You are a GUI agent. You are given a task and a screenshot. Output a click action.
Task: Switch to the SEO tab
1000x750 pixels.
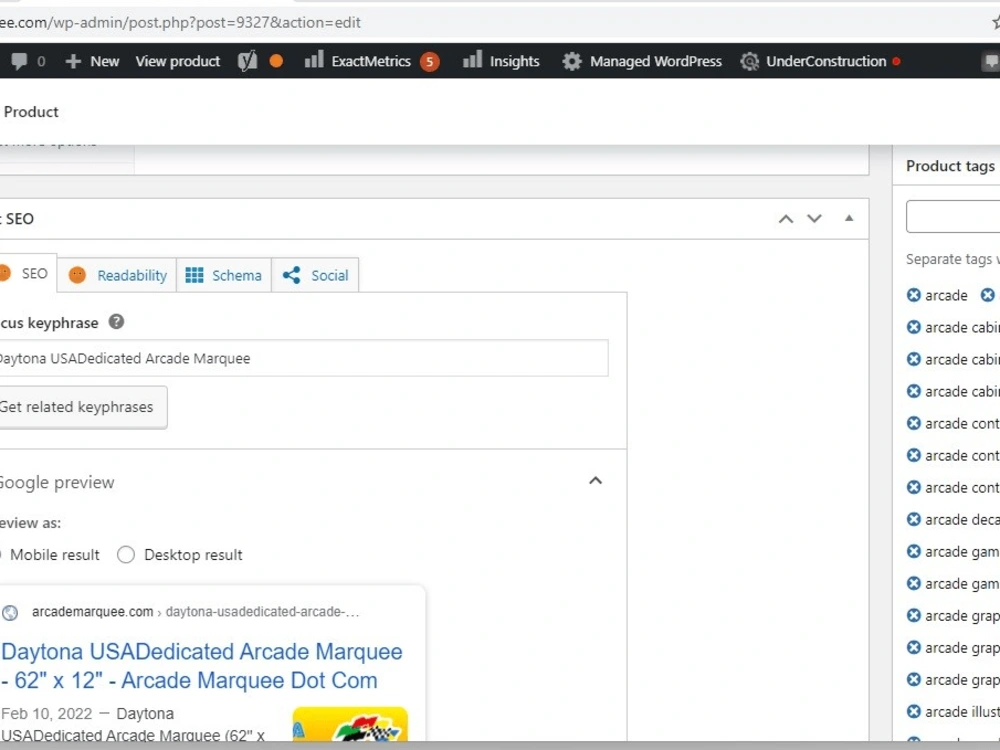click(x=27, y=274)
